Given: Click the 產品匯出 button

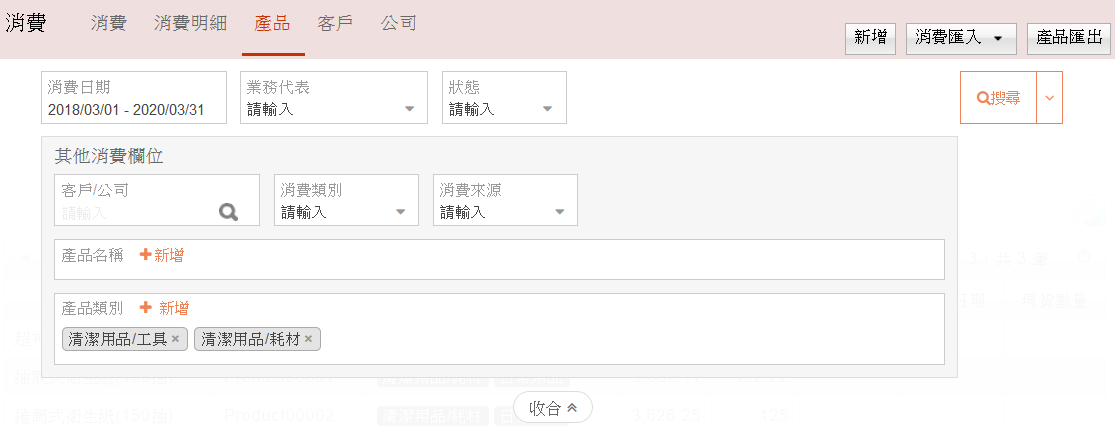Looking at the screenshot, I should pos(1069,38).
